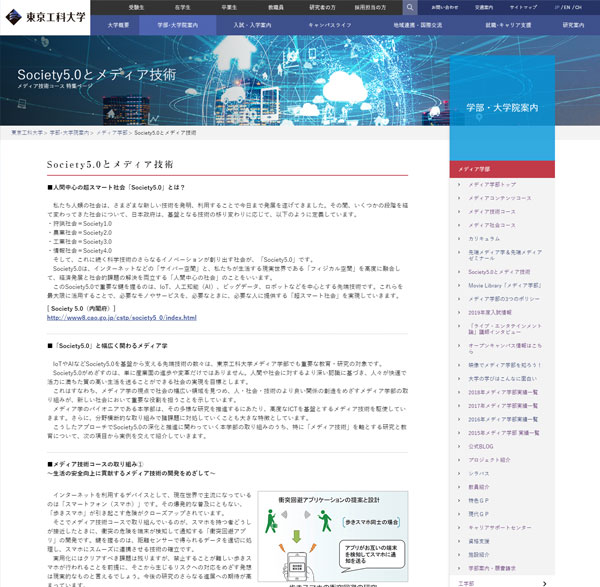
Task: Open 2019年度入試情報 sidebar link
Action: tap(490, 312)
